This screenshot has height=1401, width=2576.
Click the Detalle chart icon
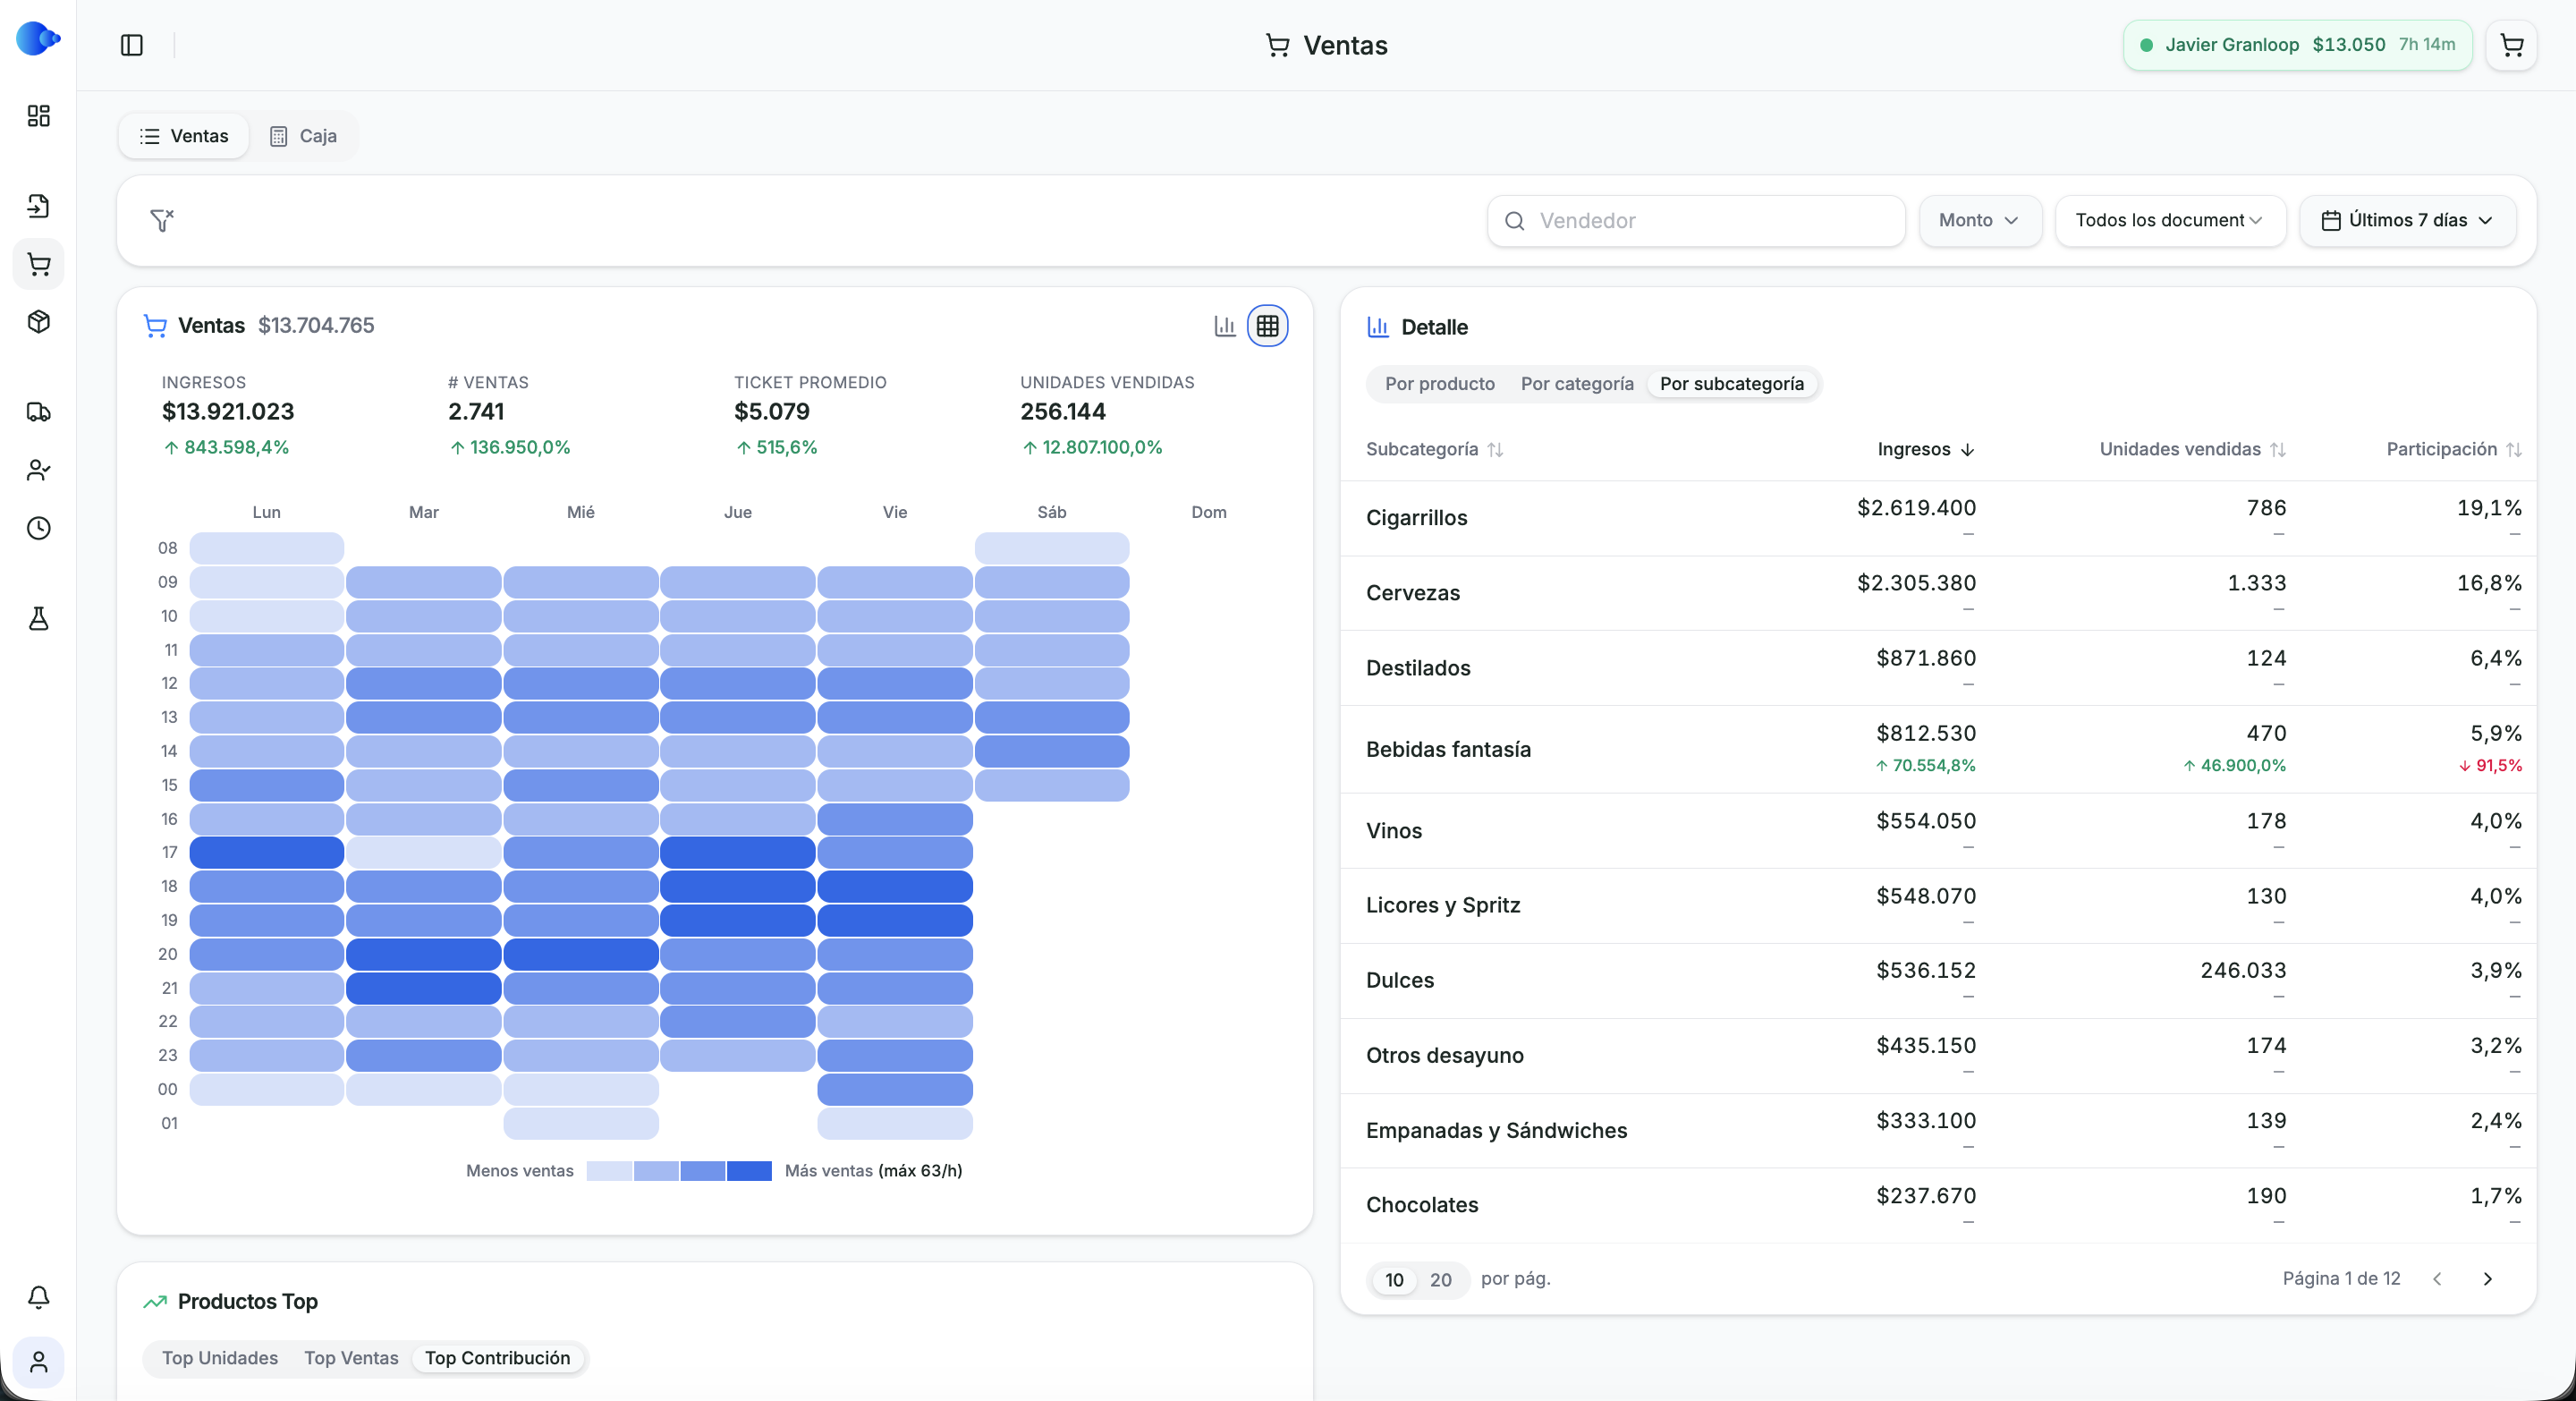click(1378, 327)
